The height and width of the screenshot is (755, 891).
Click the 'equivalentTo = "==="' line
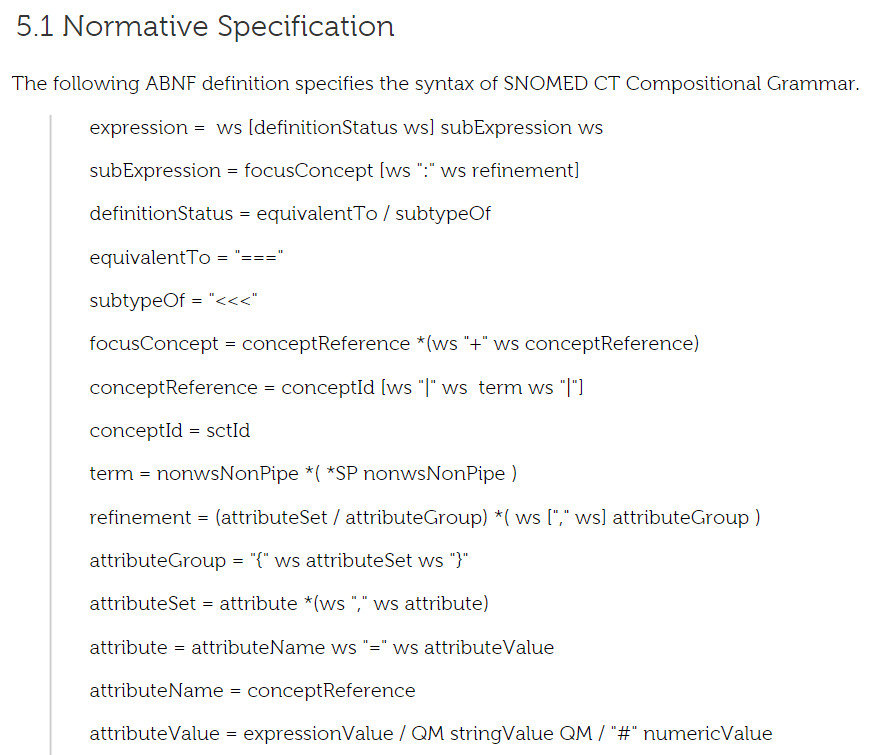pos(186,257)
